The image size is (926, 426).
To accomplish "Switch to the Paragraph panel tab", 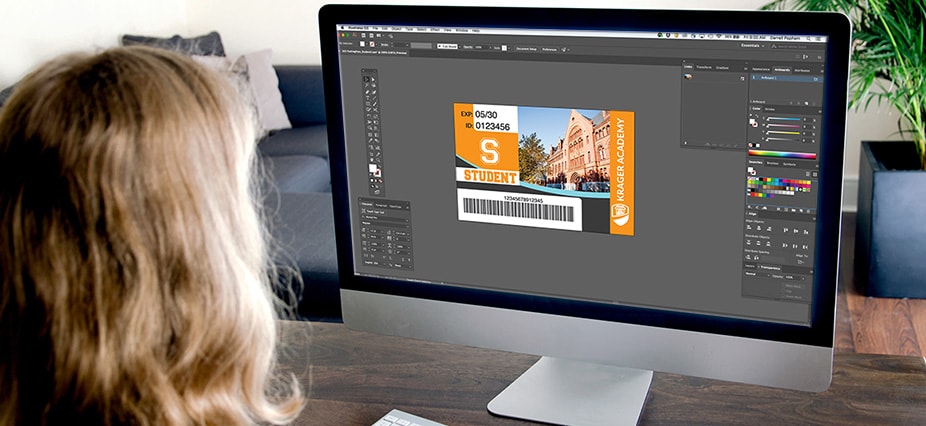I will coord(382,204).
